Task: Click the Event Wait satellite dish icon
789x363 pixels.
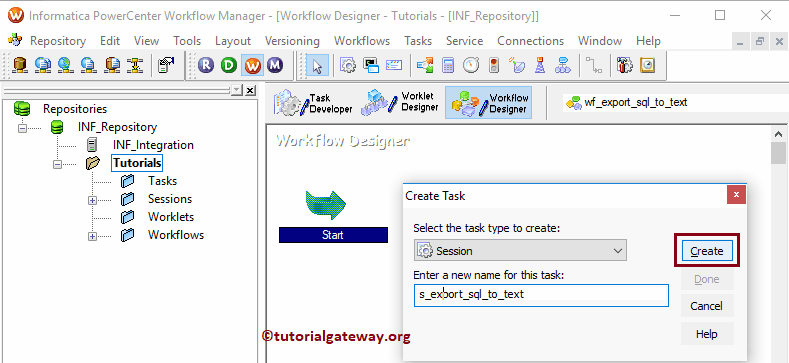Action: (517, 65)
